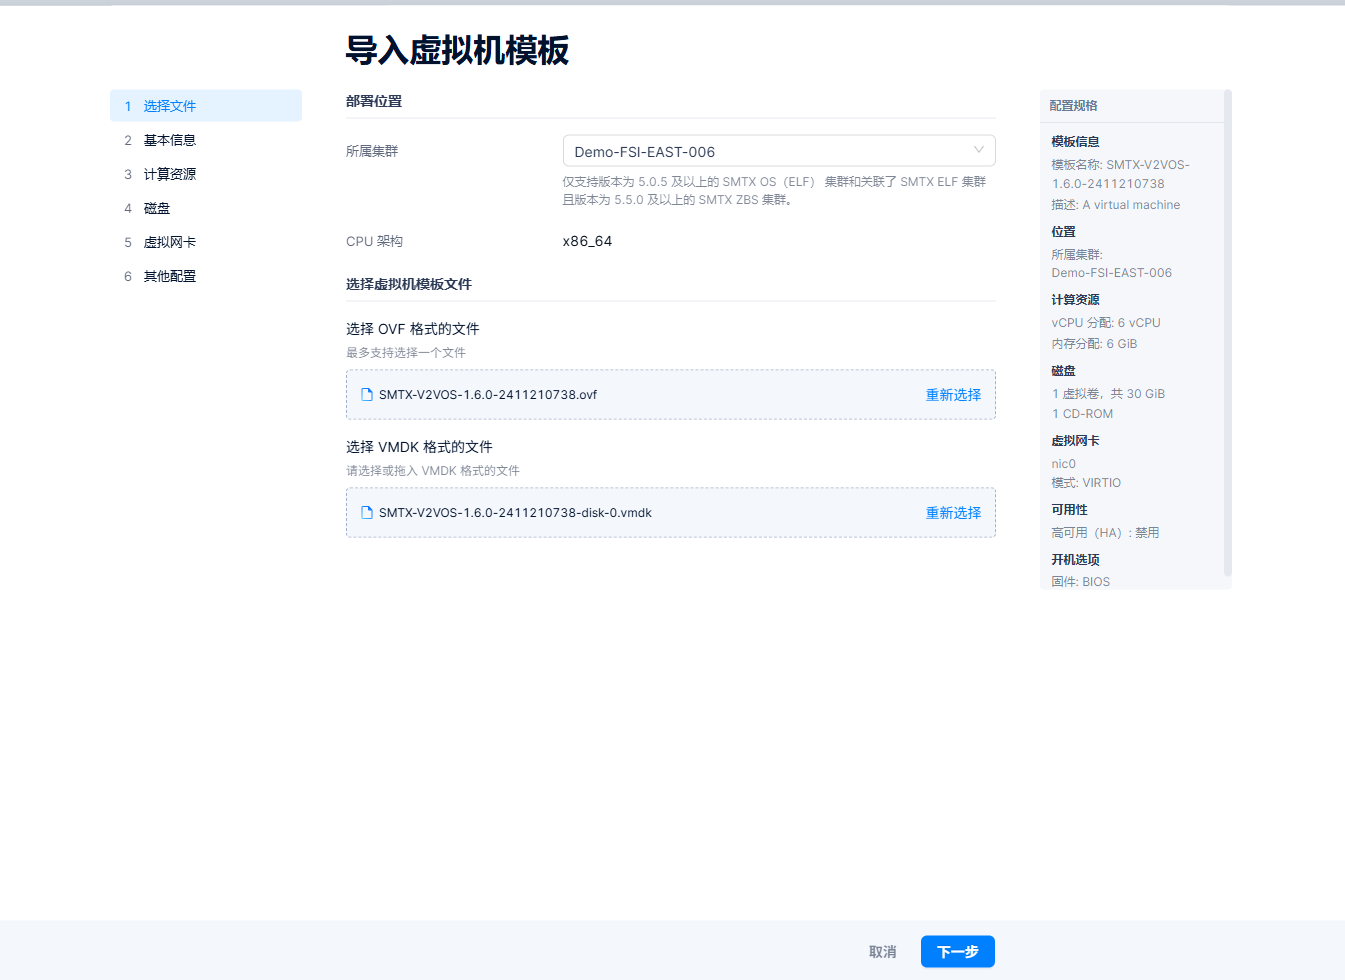Cancel the import with 取消
Screen dimensions: 1345x980
[882, 952]
